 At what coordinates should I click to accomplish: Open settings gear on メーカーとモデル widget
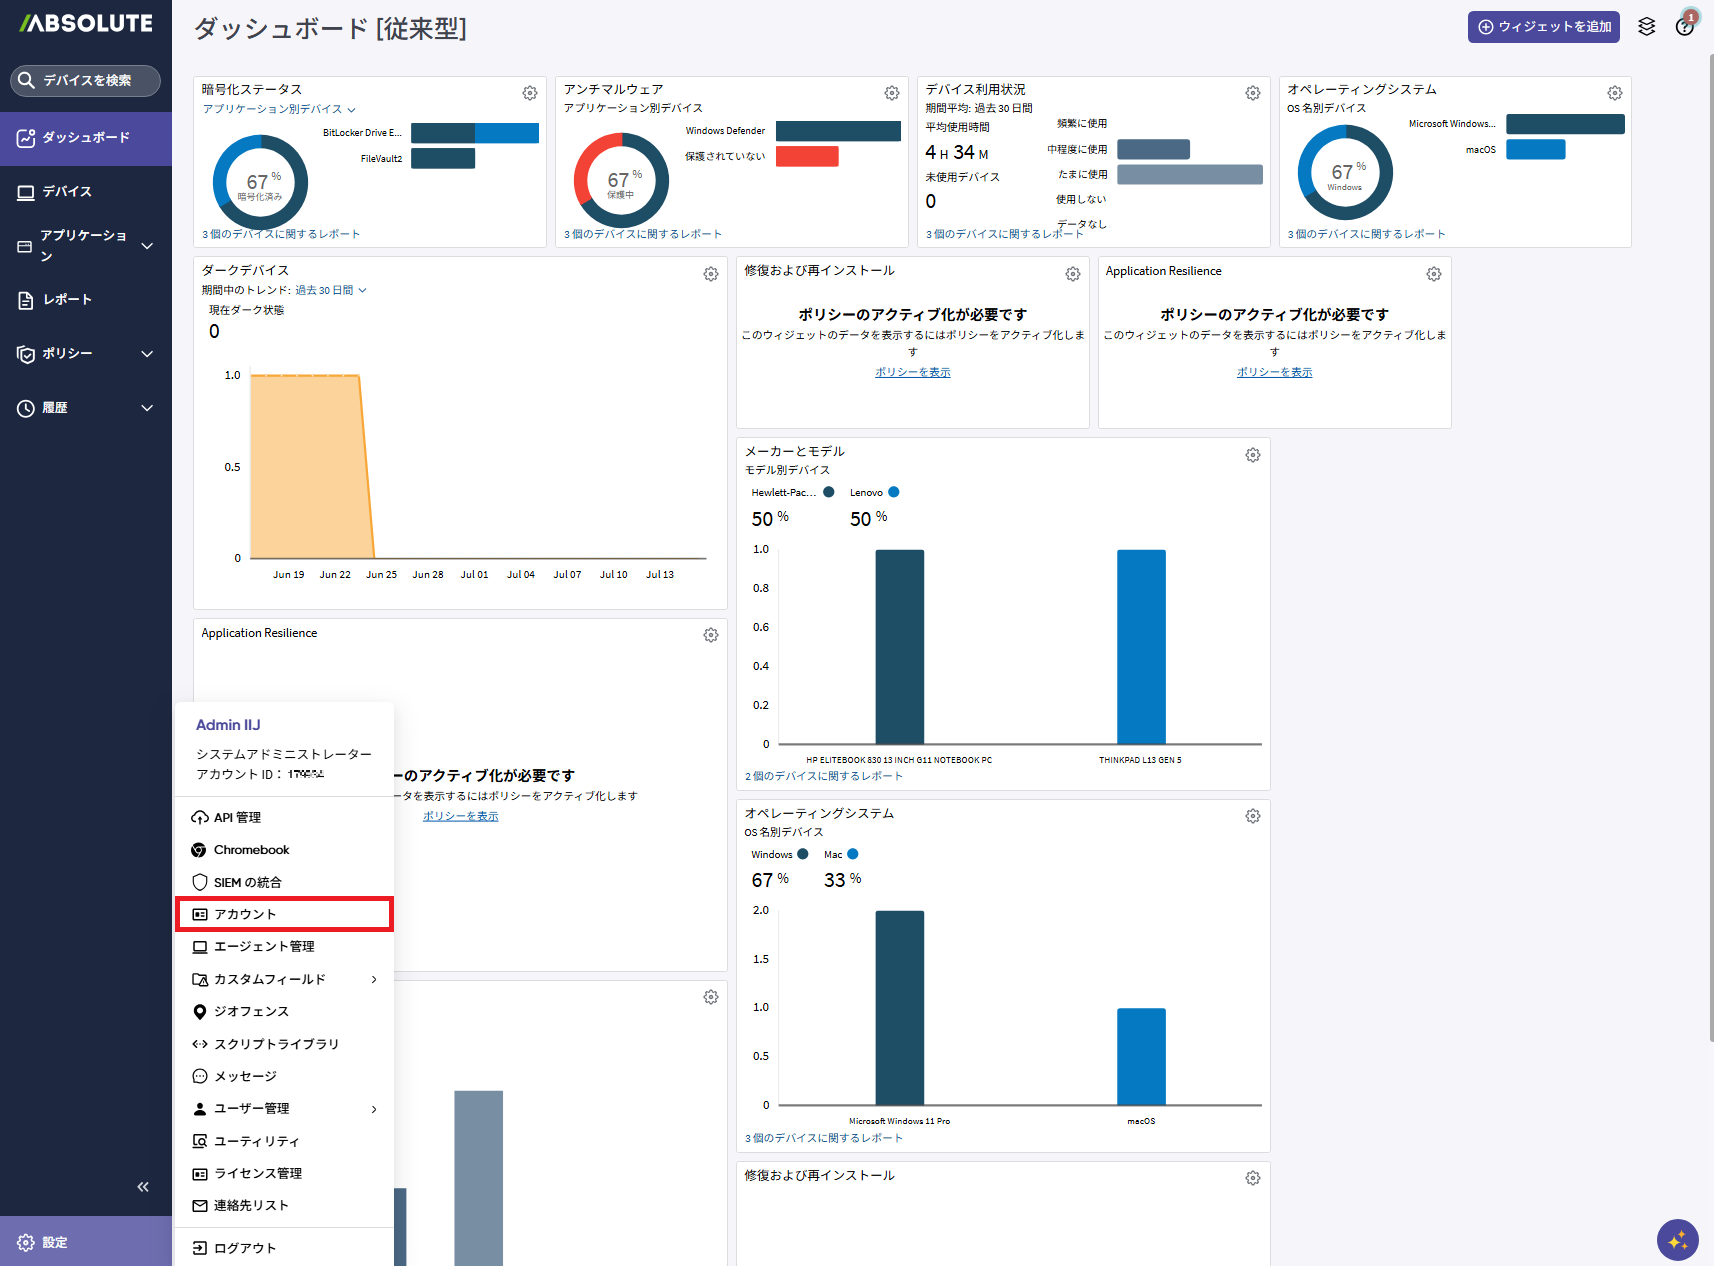(1253, 455)
